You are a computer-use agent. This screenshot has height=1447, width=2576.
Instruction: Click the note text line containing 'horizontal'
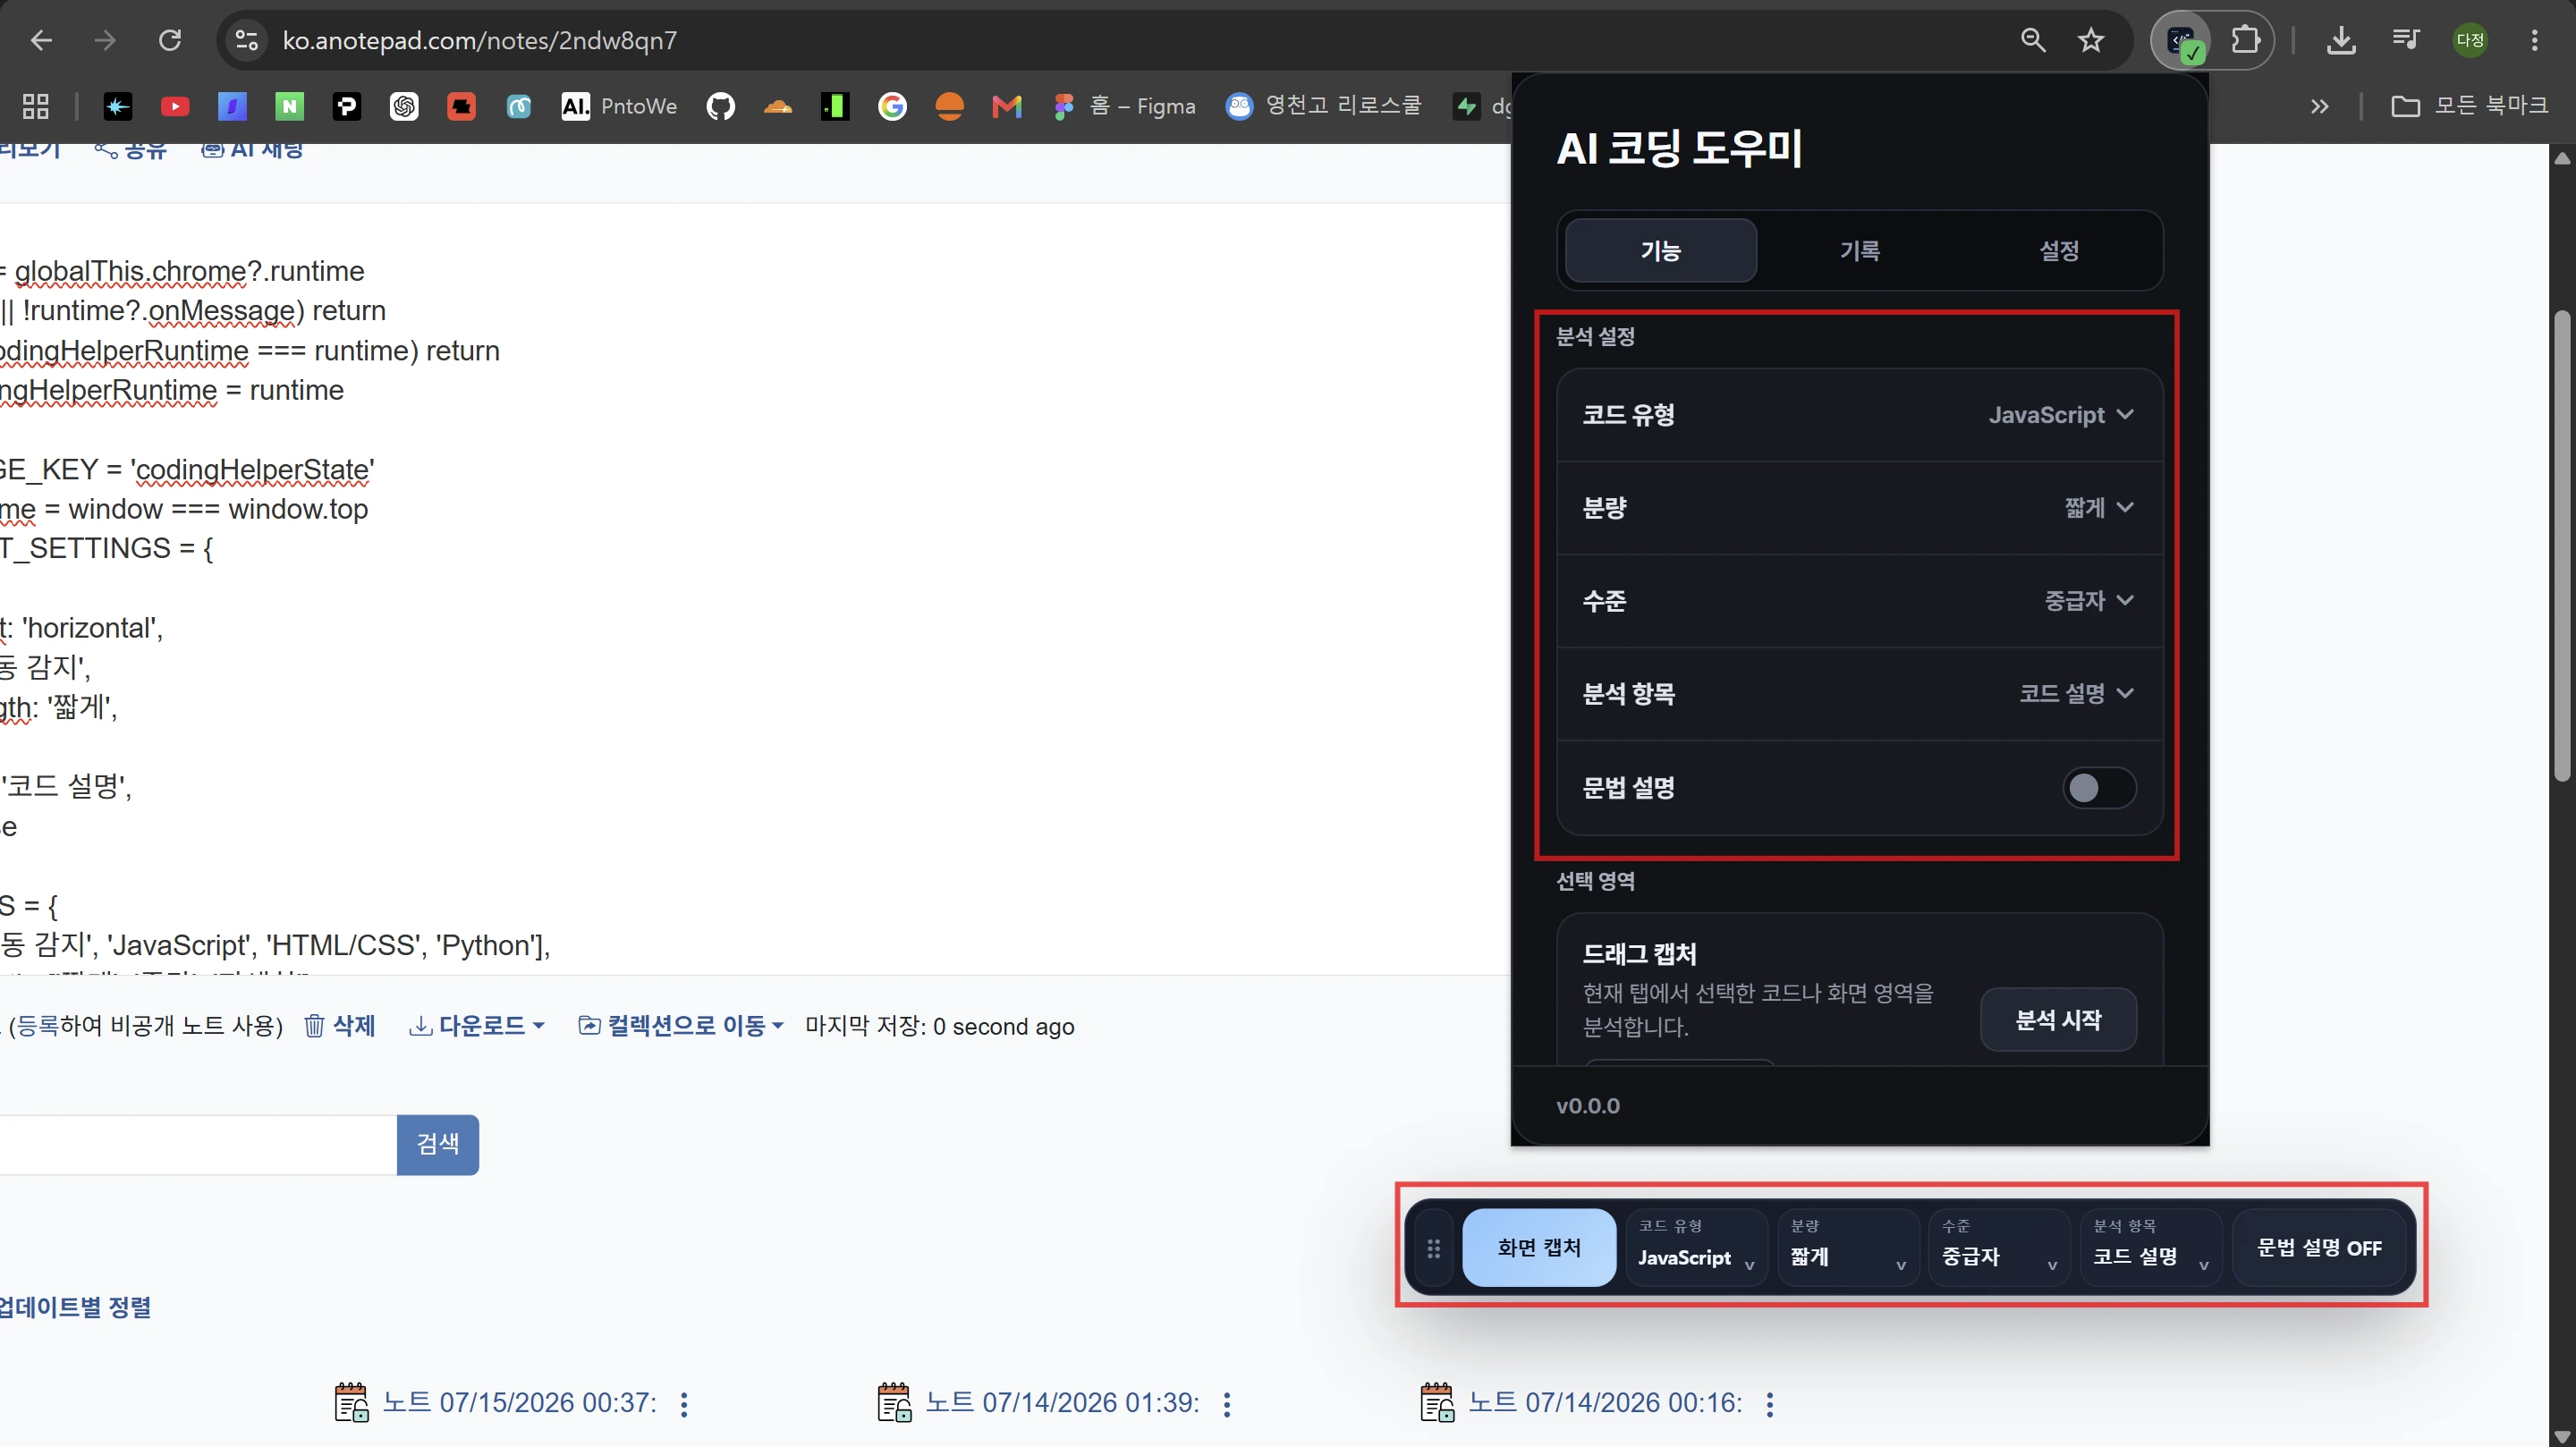(82, 628)
